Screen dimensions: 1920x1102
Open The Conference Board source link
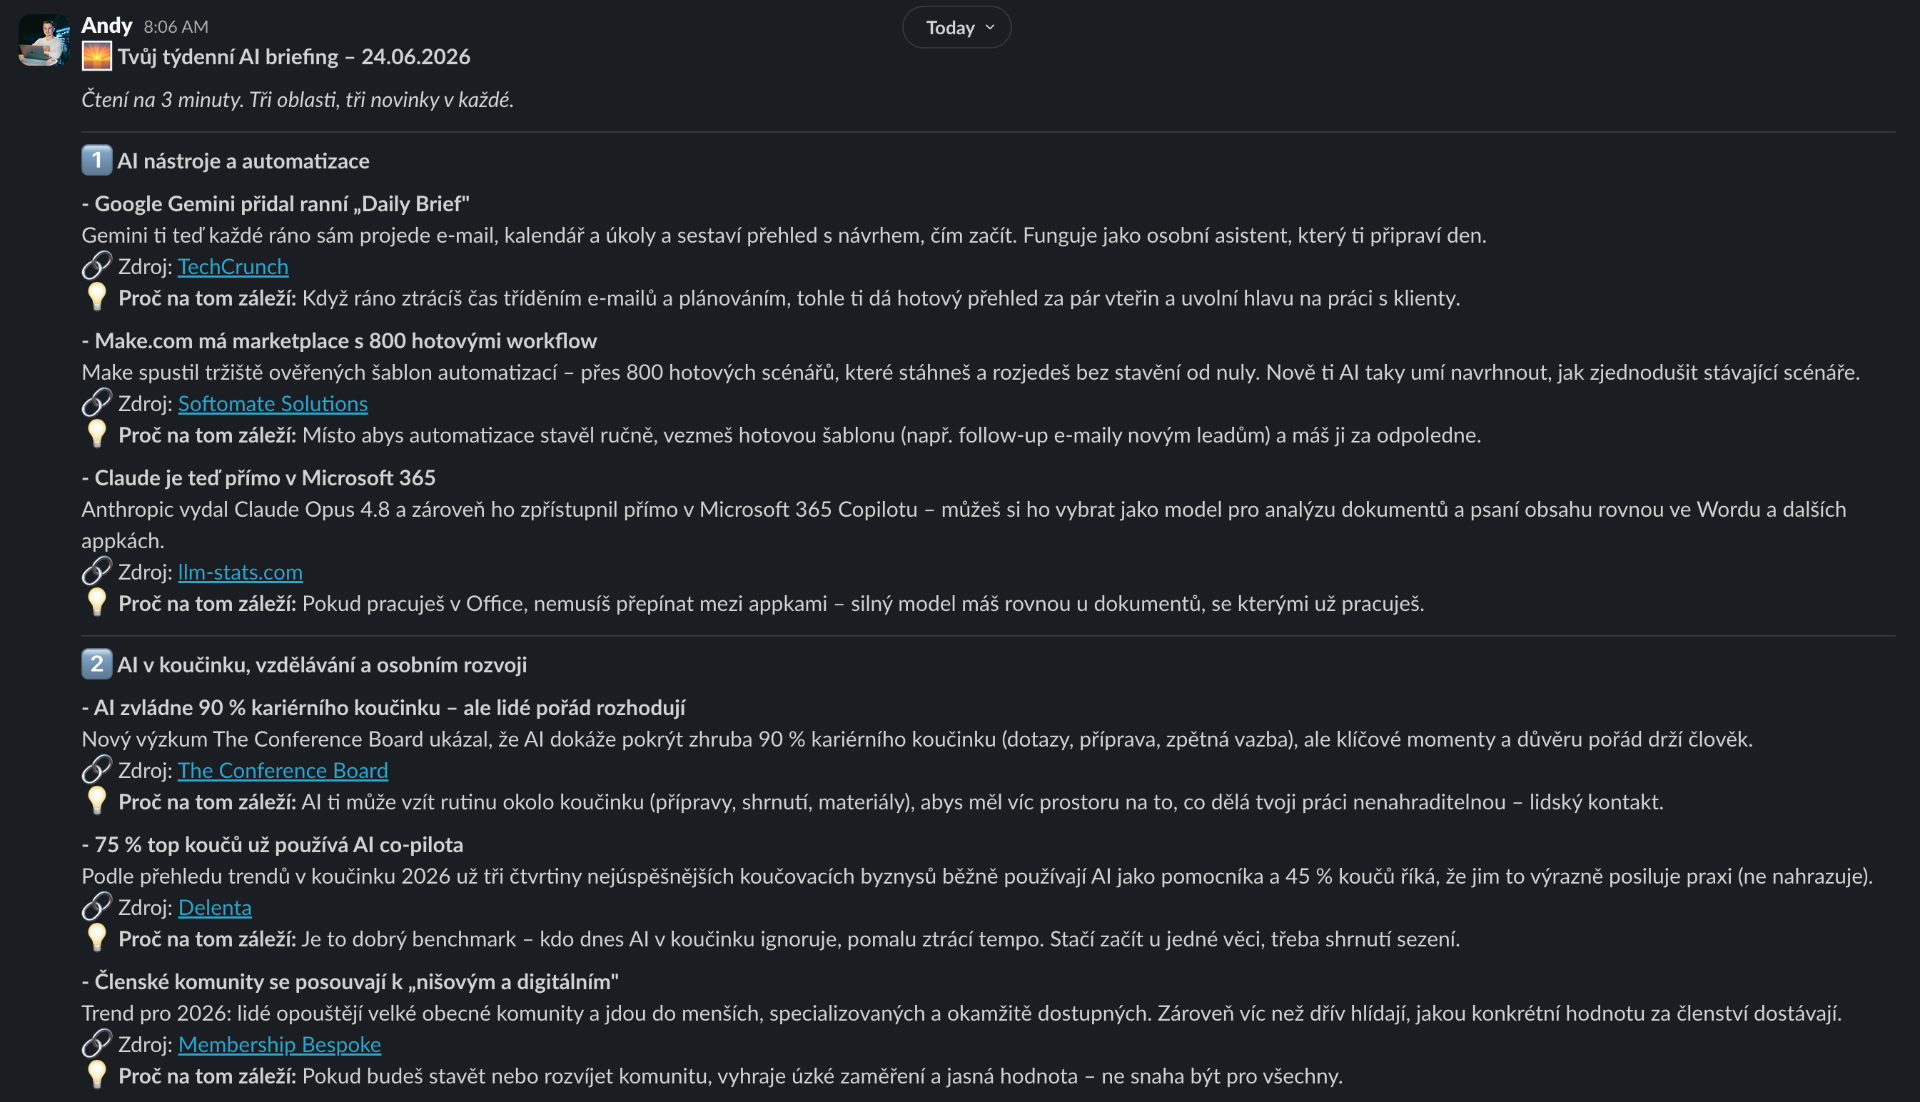point(283,771)
